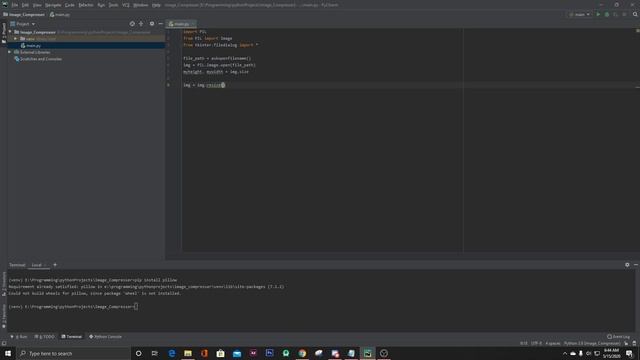Open the Refactor menu
The height and width of the screenshot is (360, 640).
pyautogui.click(x=86, y=5)
